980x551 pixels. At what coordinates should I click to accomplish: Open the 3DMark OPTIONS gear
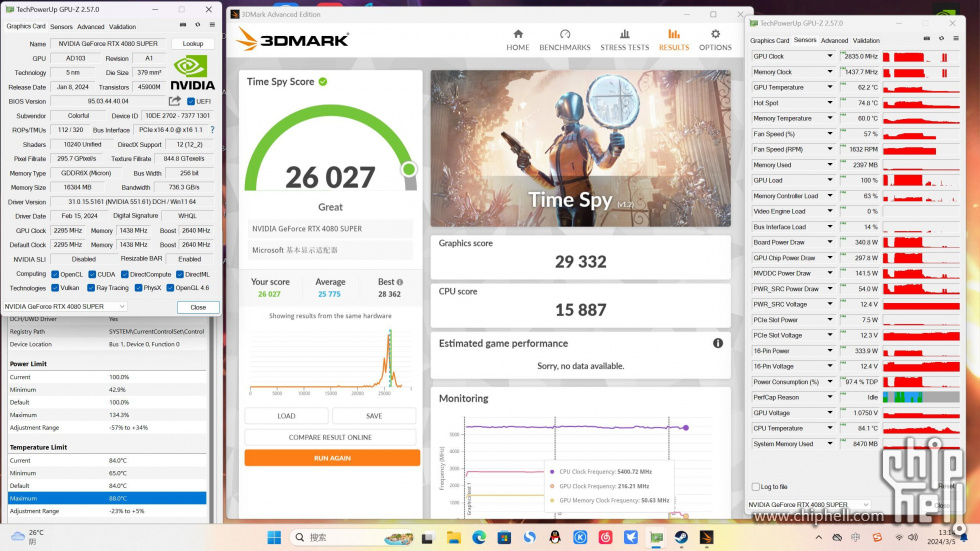pos(715,40)
